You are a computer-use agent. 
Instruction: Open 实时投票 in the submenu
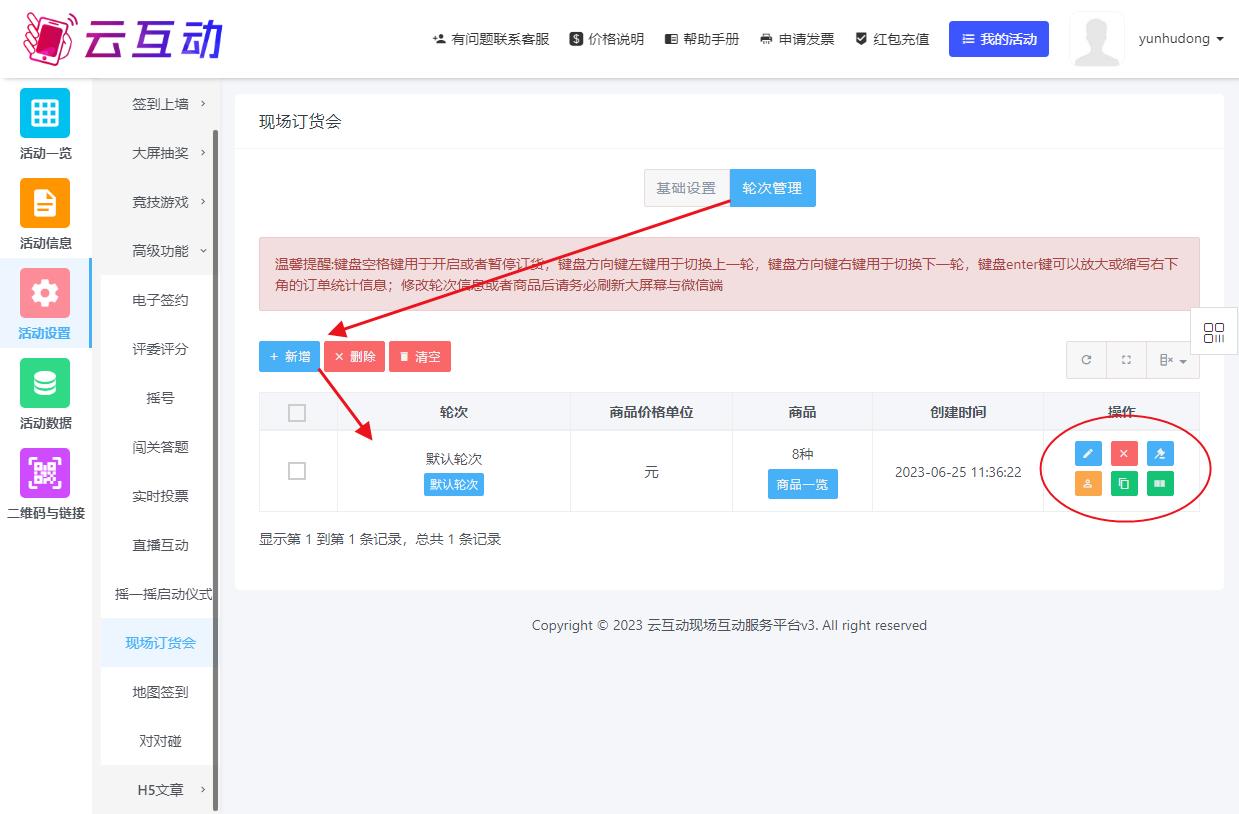(x=160, y=496)
